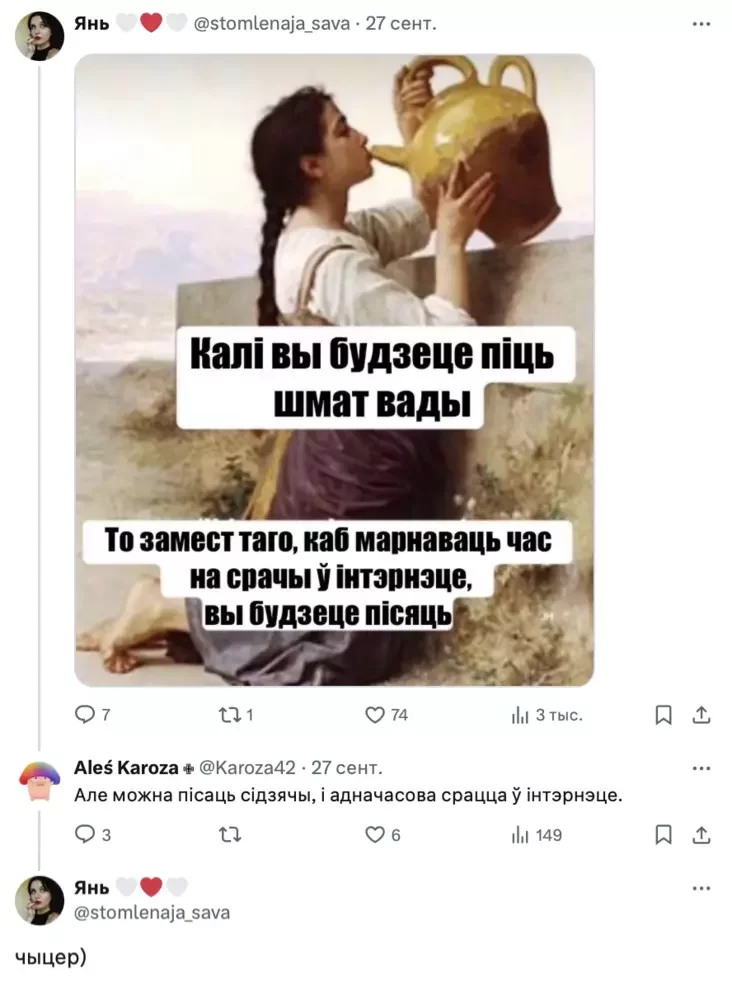Viewport: 732px width, 986px height.
Task: View stats for comment with 149 views
Action: (536, 834)
